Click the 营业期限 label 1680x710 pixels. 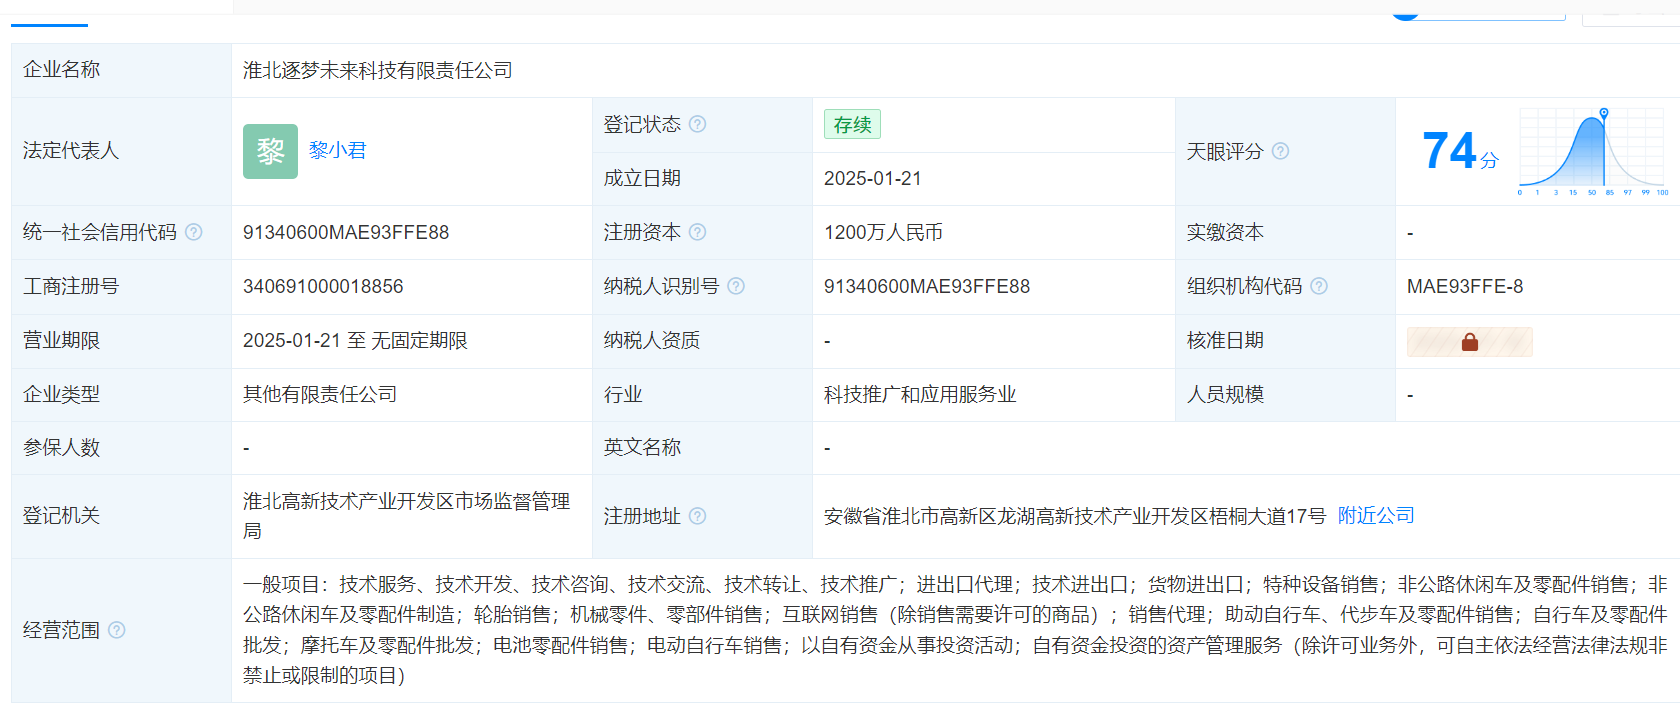pyautogui.click(x=61, y=340)
